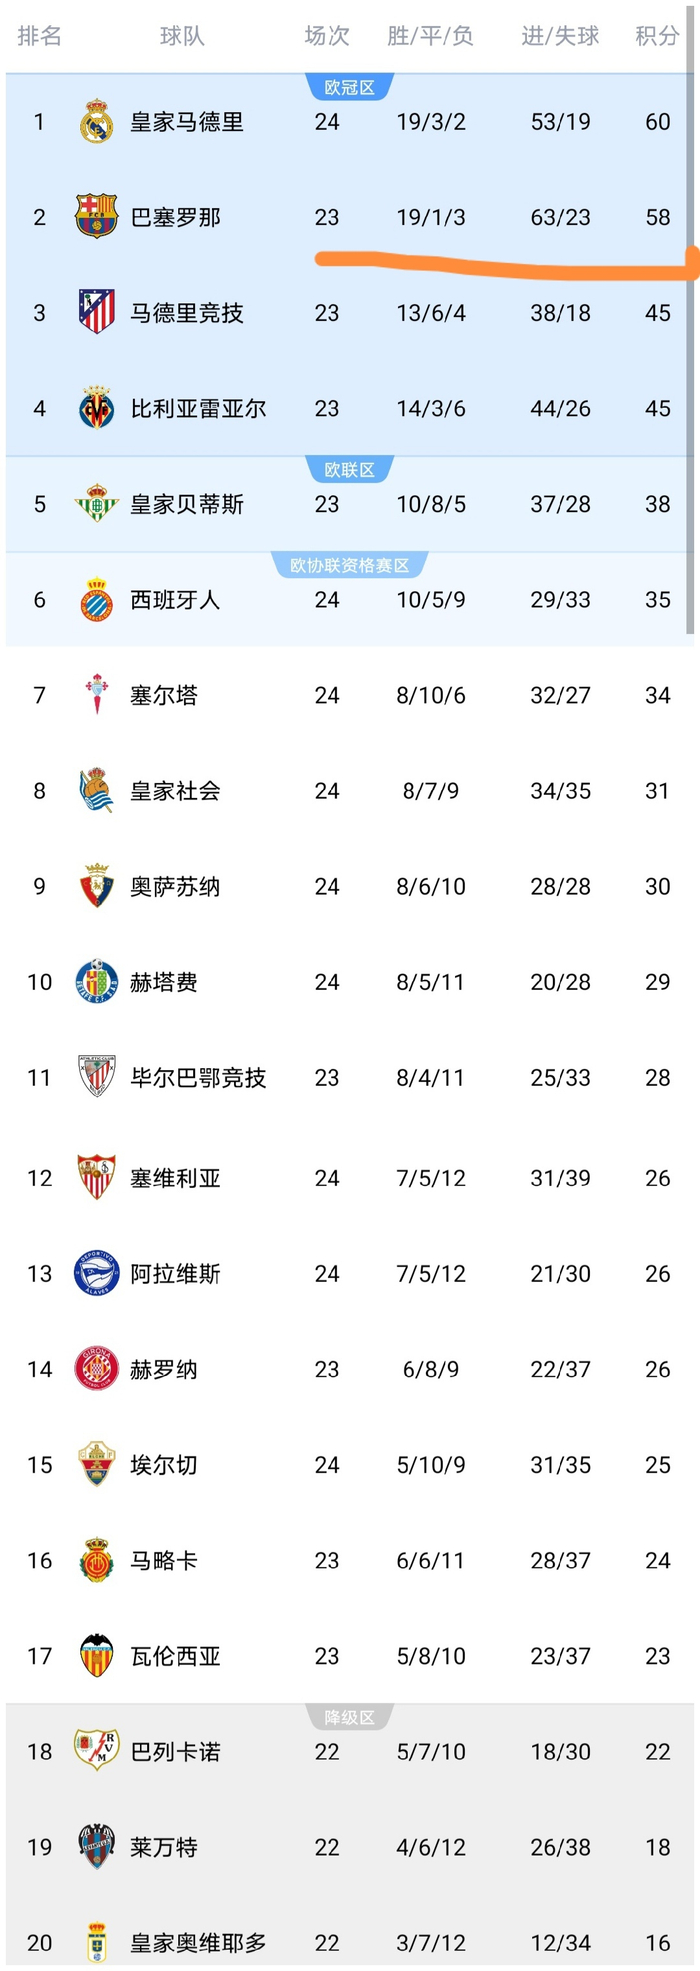This screenshot has width=700, height=1971.
Task: Click the 欧协联资格赛区 label
Action: click(x=349, y=566)
